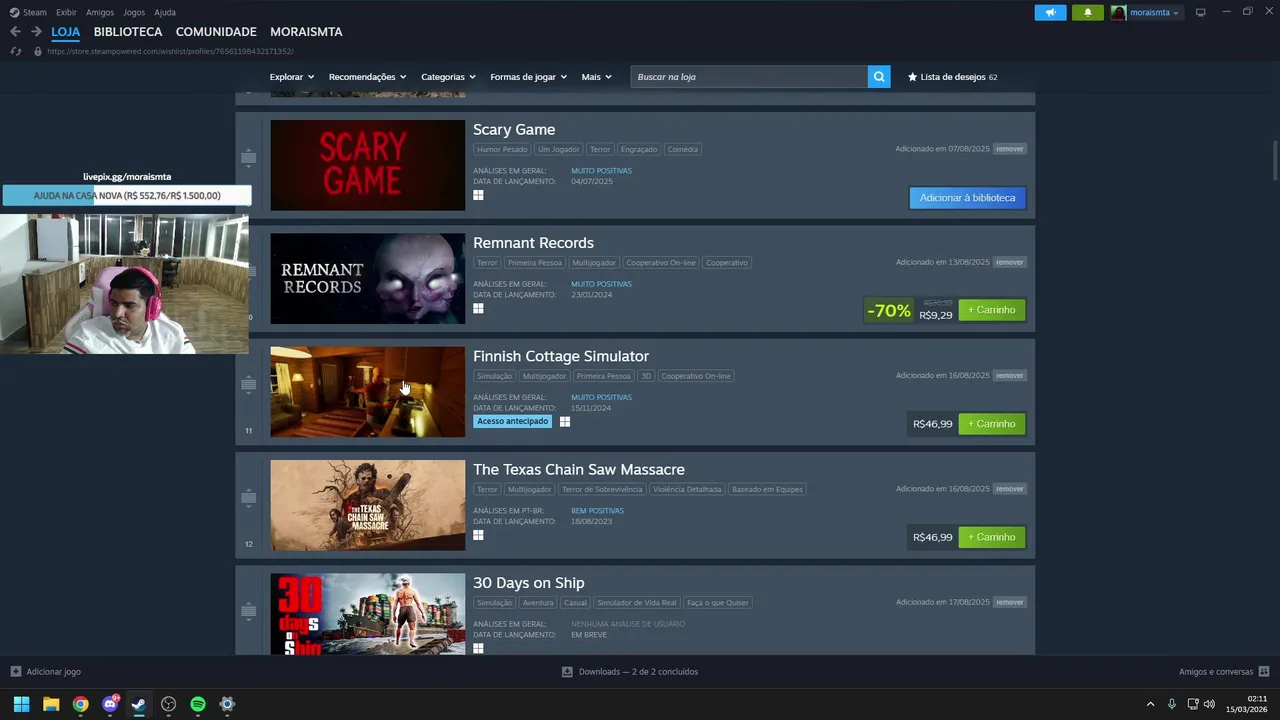Click the Adicionar jogo plus icon
The image size is (1280, 720).
point(15,672)
